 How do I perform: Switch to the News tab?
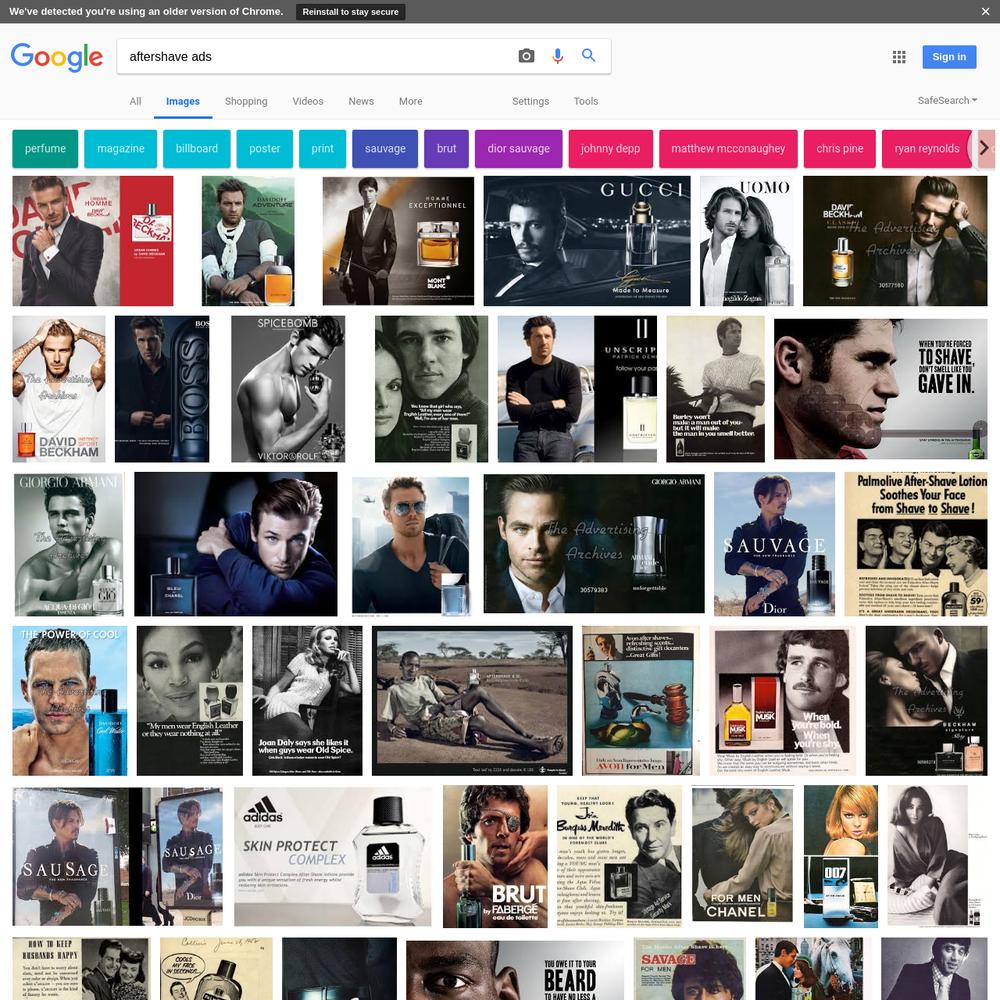pyautogui.click(x=361, y=101)
